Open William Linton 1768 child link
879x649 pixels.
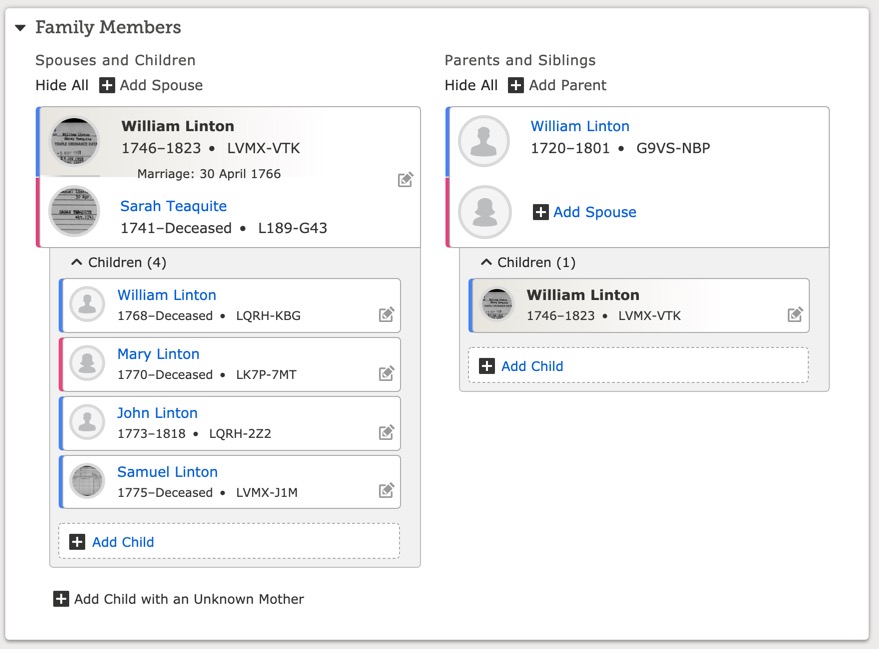pyautogui.click(x=166, y=295)
